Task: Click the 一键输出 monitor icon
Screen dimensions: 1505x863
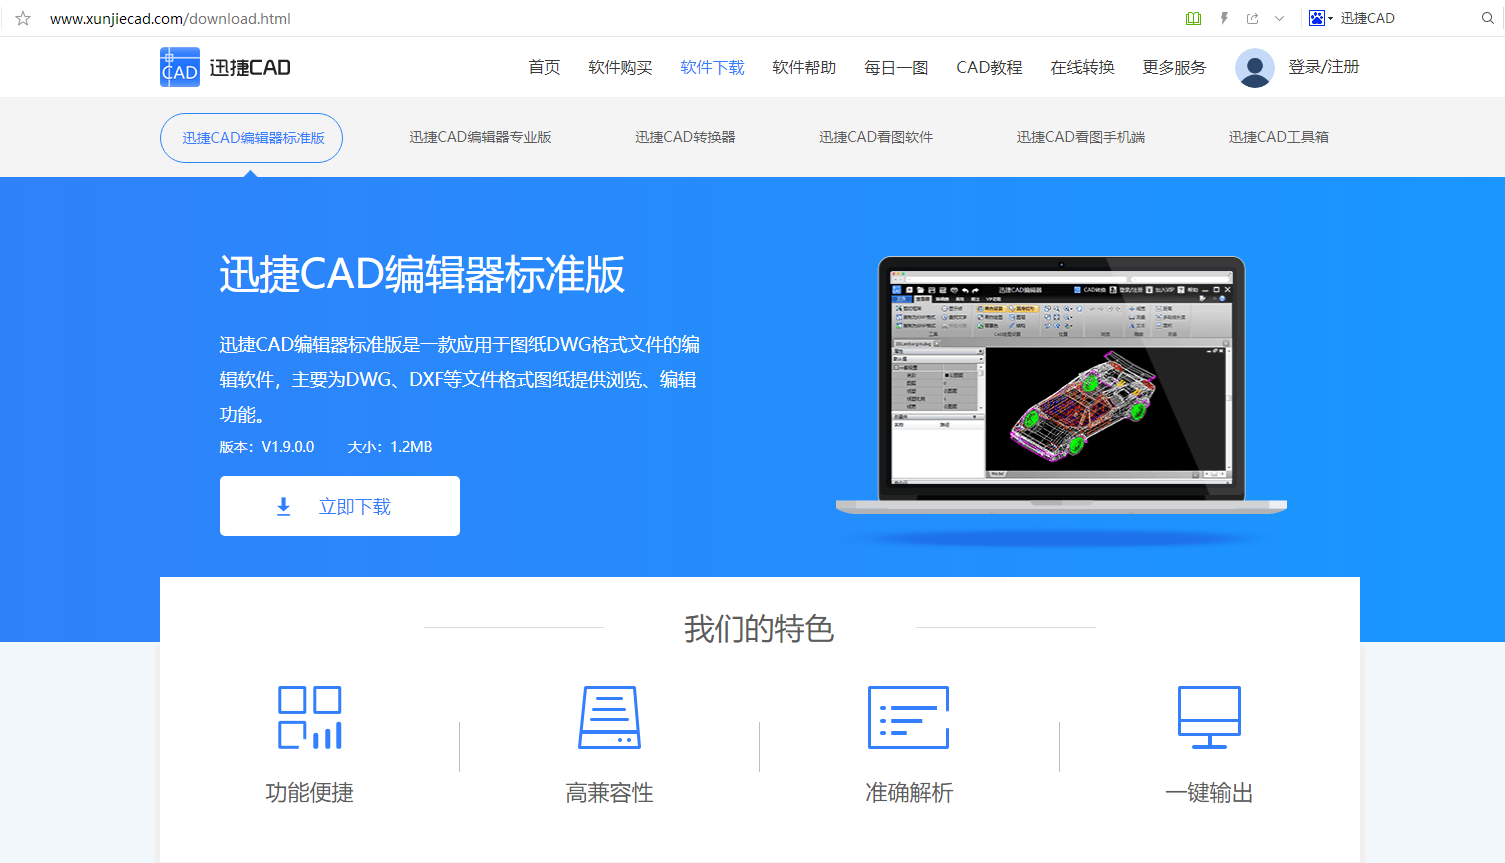Action: coord(1210,717)
